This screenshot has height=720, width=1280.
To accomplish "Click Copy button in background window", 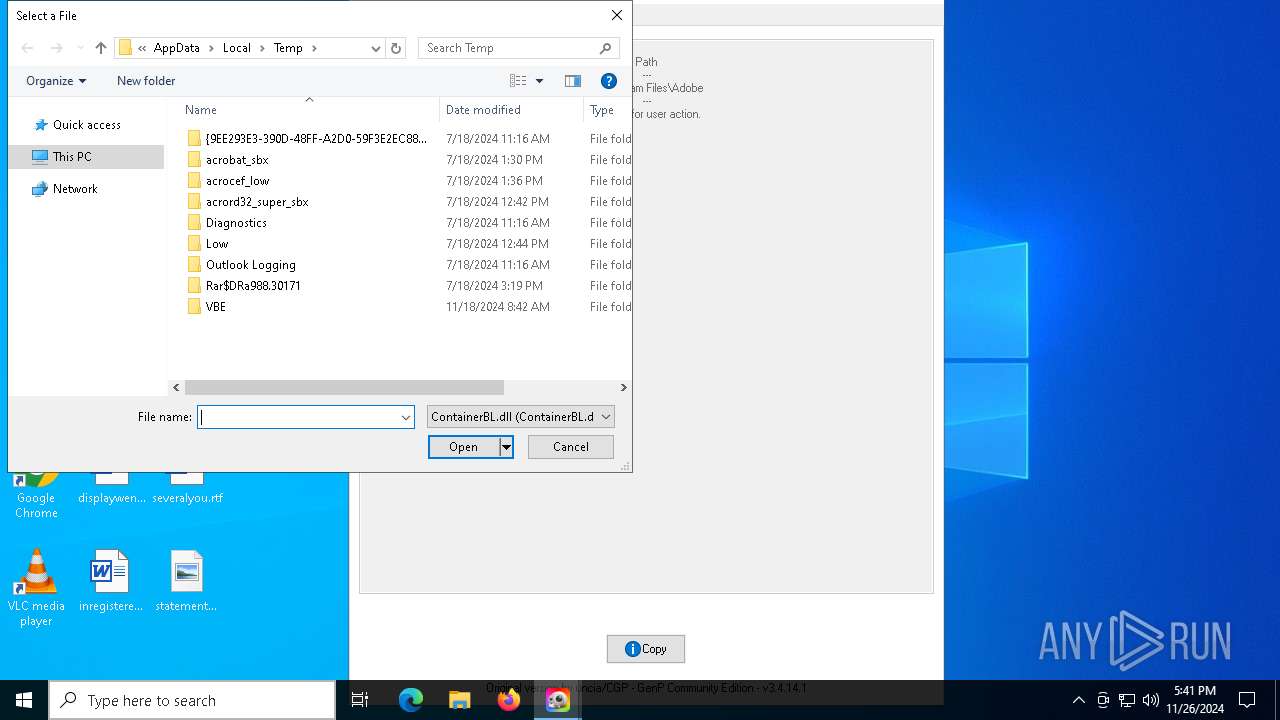I will tap(646, 649).
